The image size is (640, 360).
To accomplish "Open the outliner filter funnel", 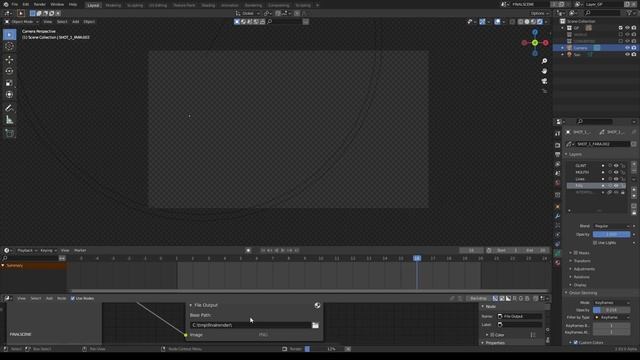I will [x=630, y=13].
